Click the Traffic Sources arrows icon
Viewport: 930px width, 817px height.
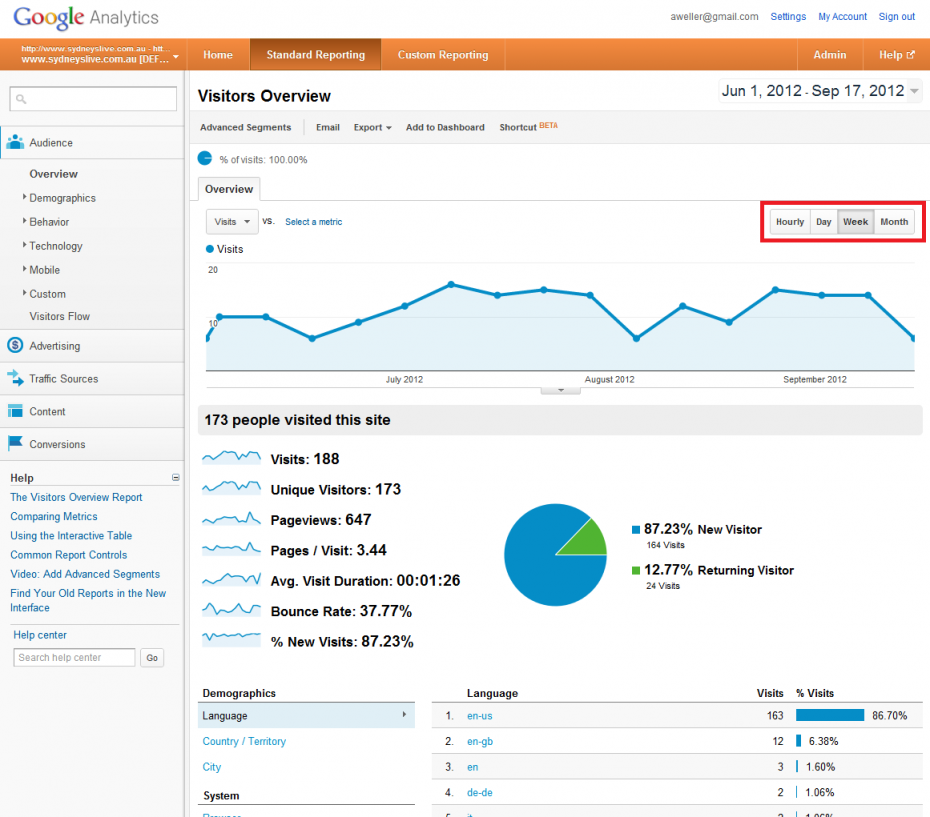pos(16,378)
